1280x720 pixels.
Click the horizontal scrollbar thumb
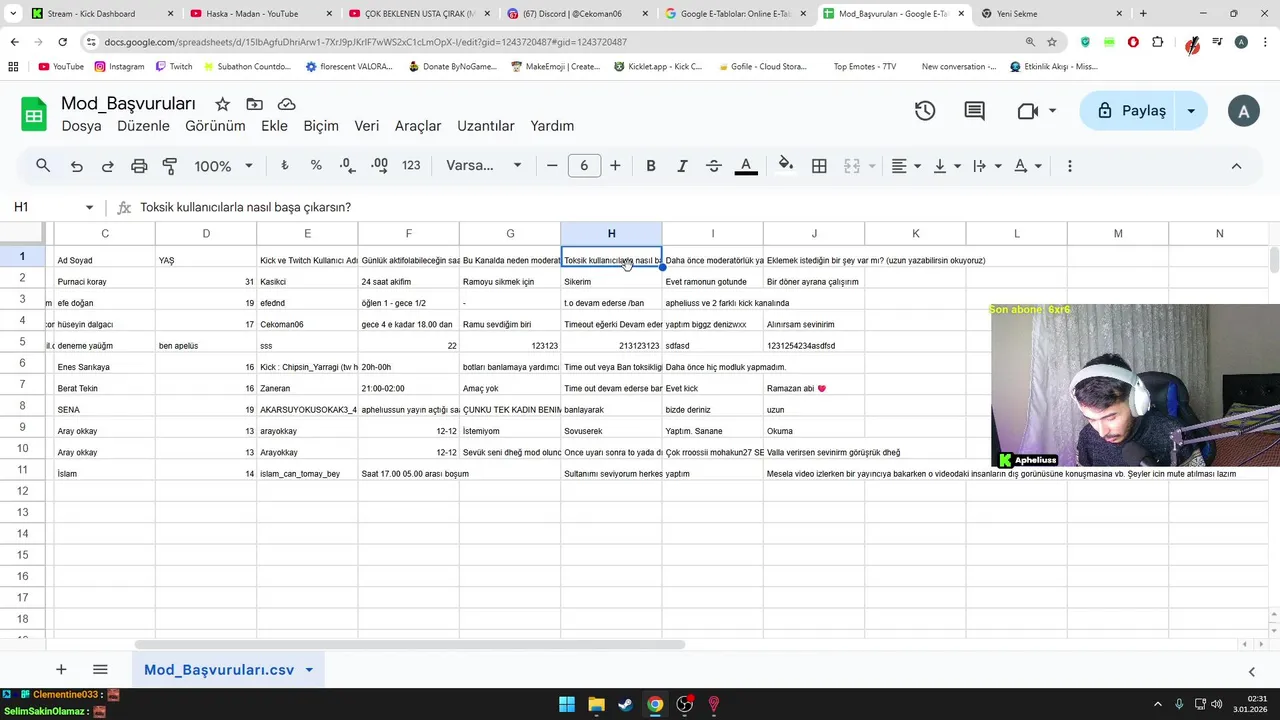tap(409, 645)
